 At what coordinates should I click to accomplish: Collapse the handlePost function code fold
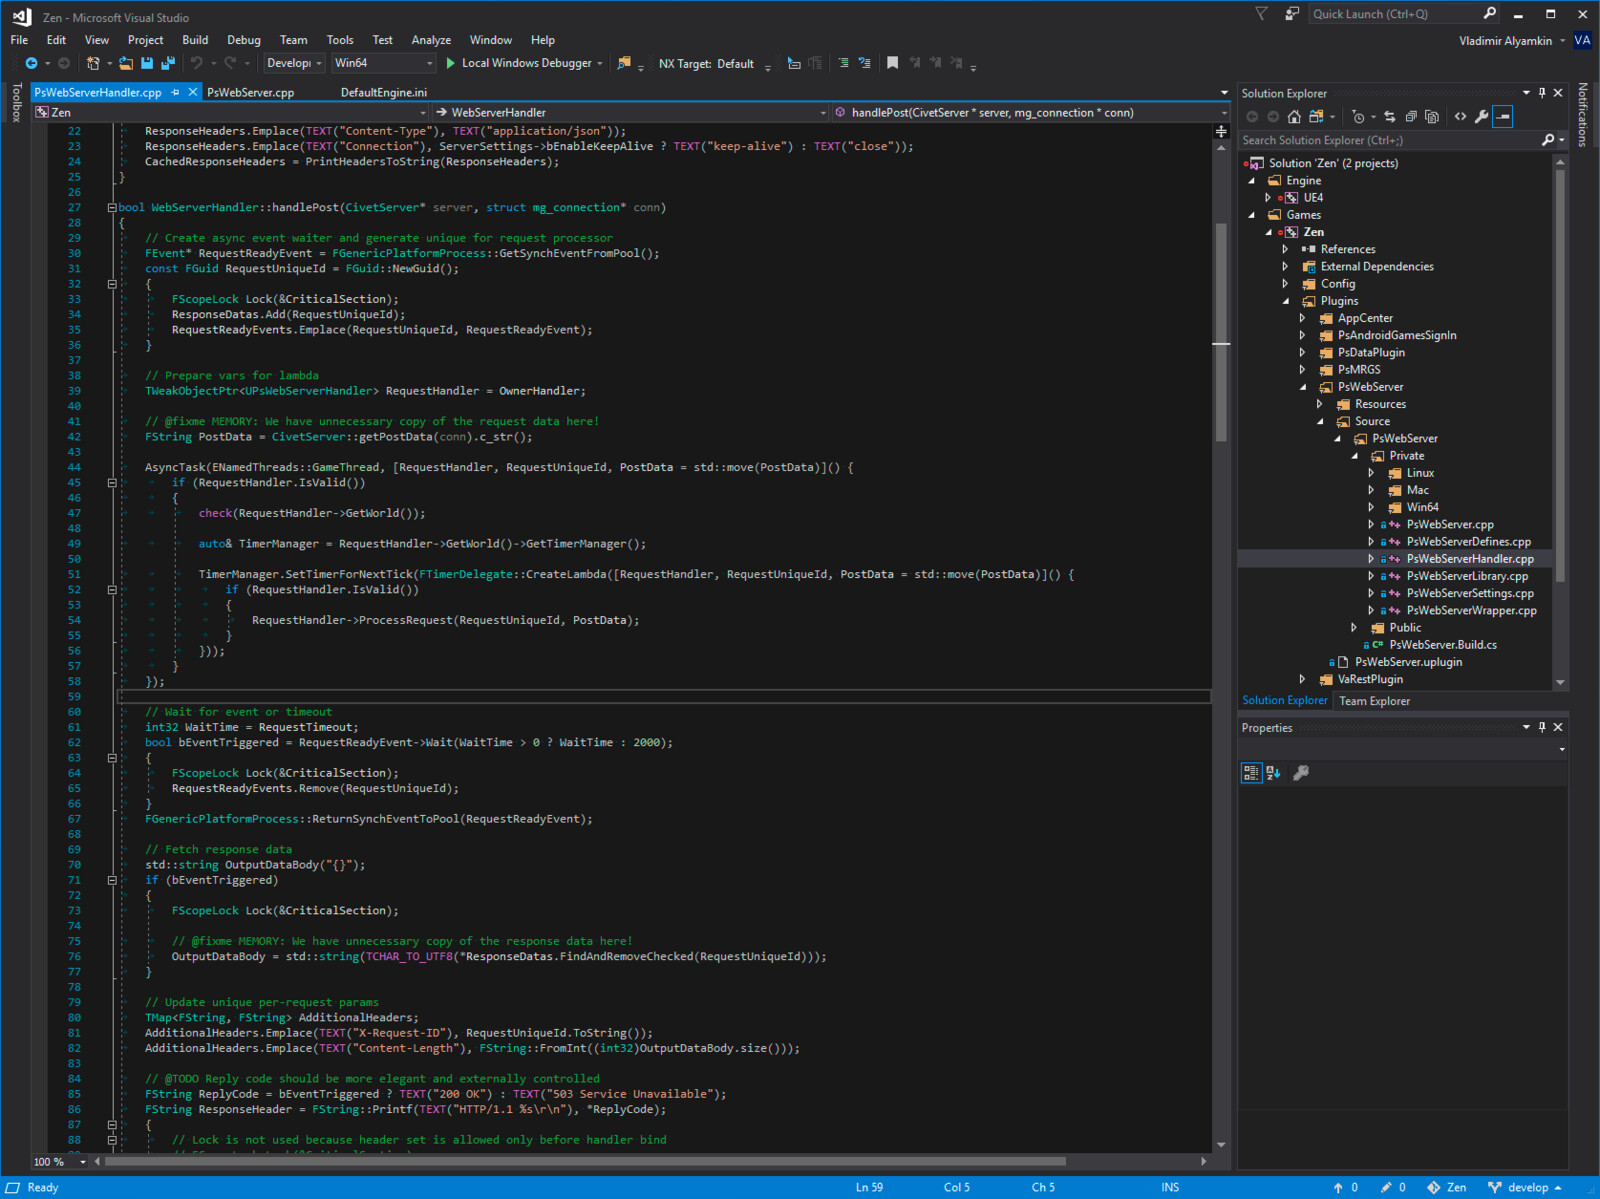[x=112, y=208]
